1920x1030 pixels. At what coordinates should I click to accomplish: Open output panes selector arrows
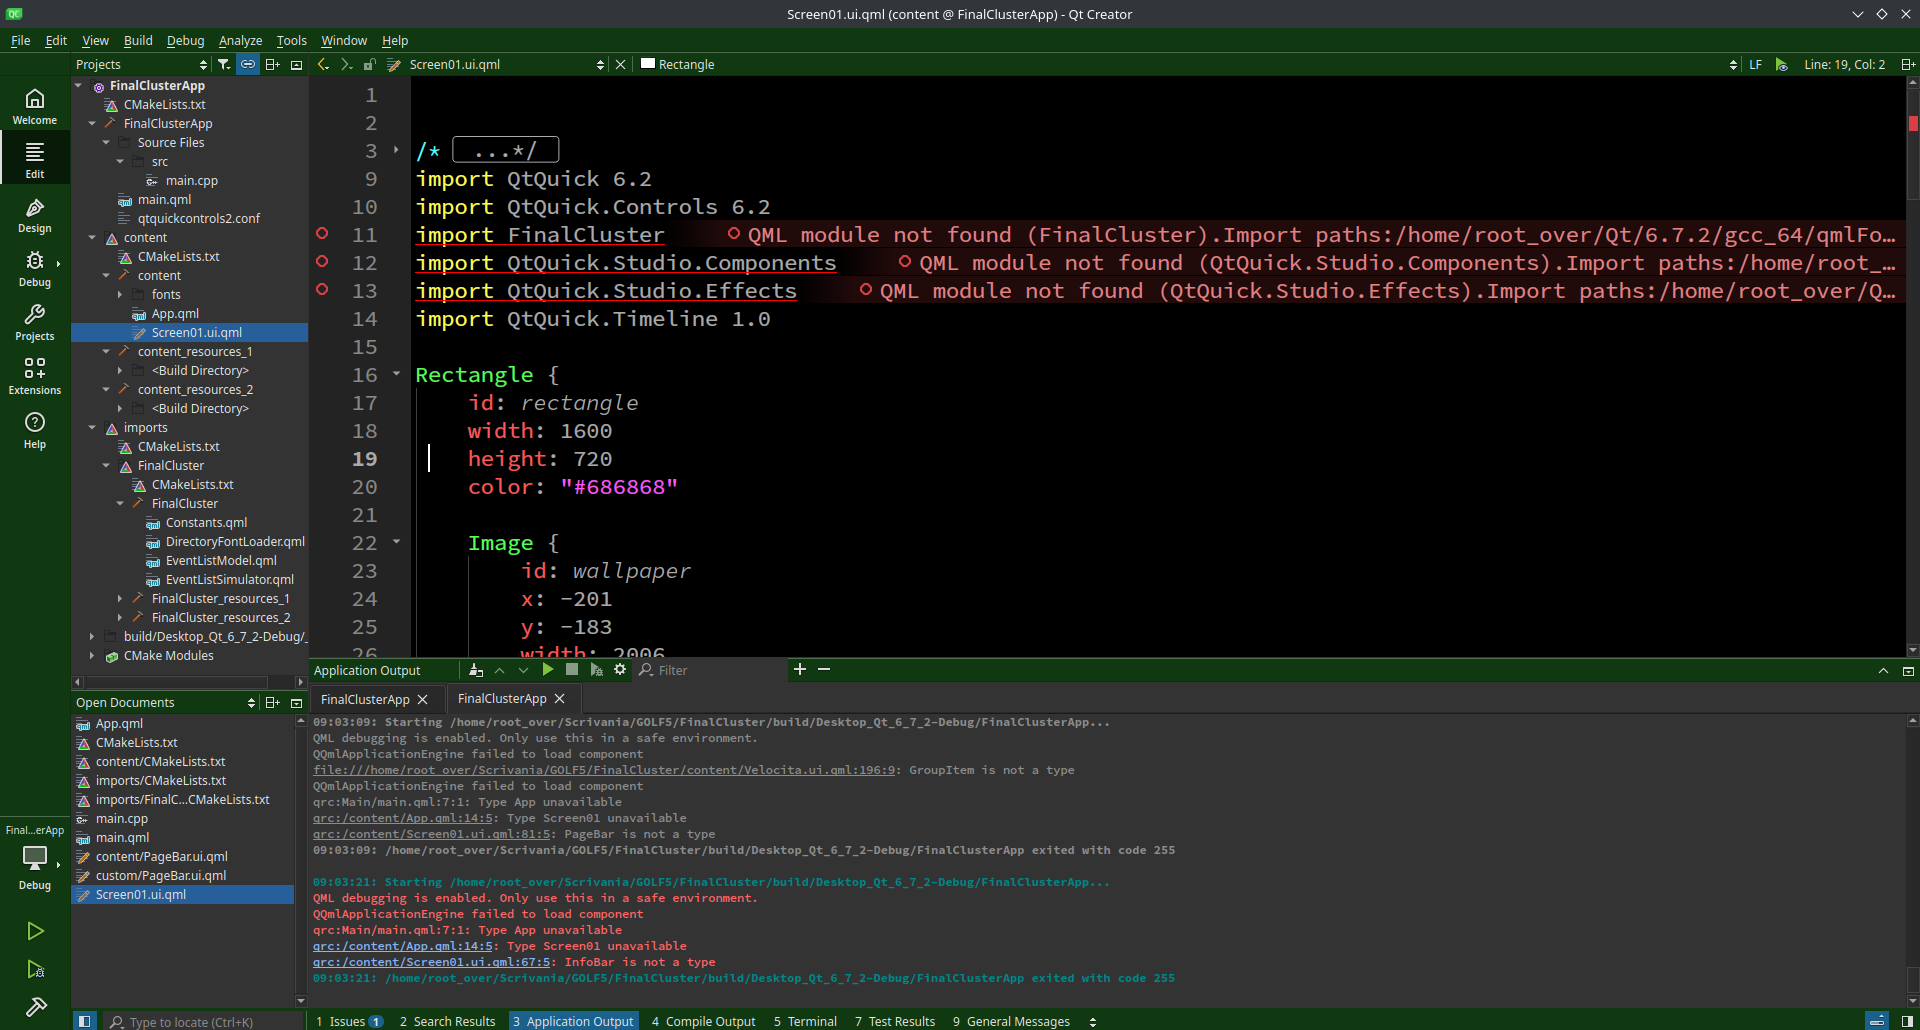click(x=1093, y=1021)
